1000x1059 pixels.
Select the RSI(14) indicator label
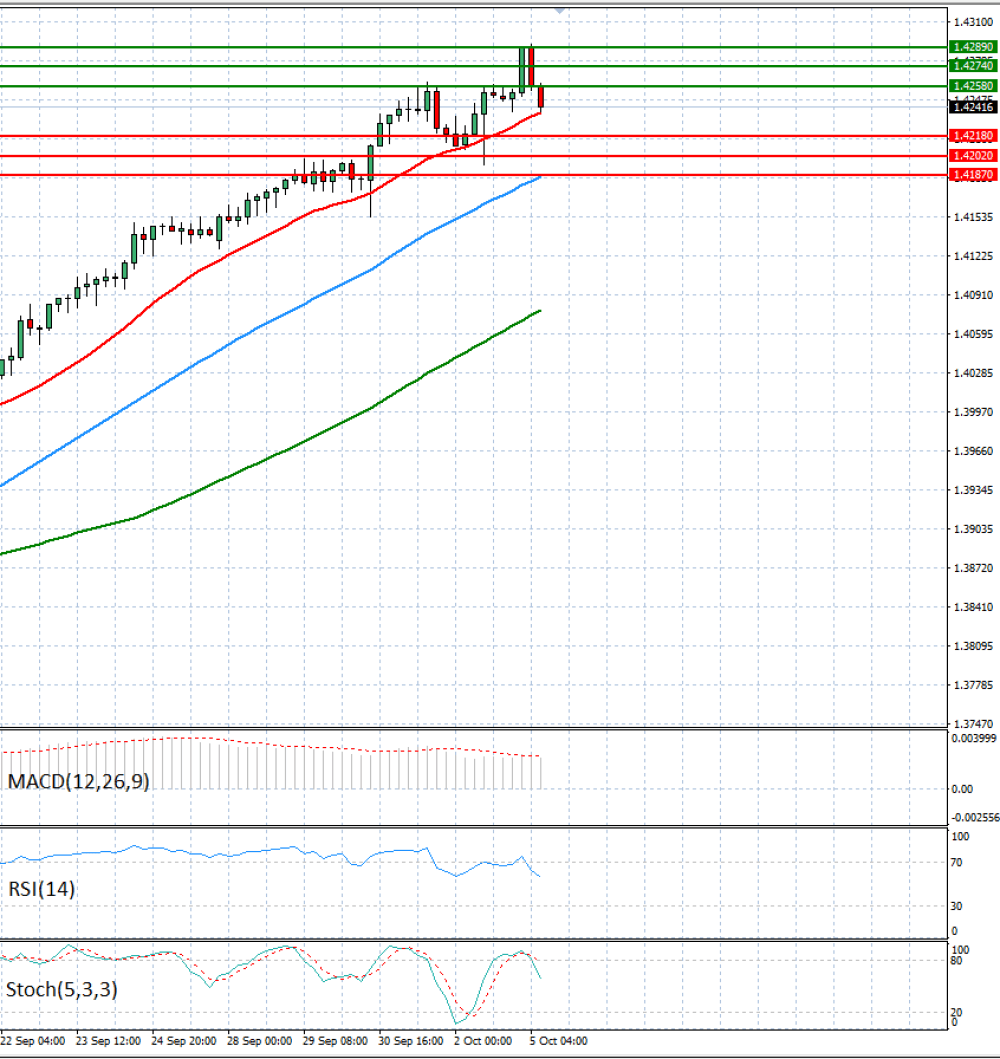pyautogui.click(x=41, y=889)
